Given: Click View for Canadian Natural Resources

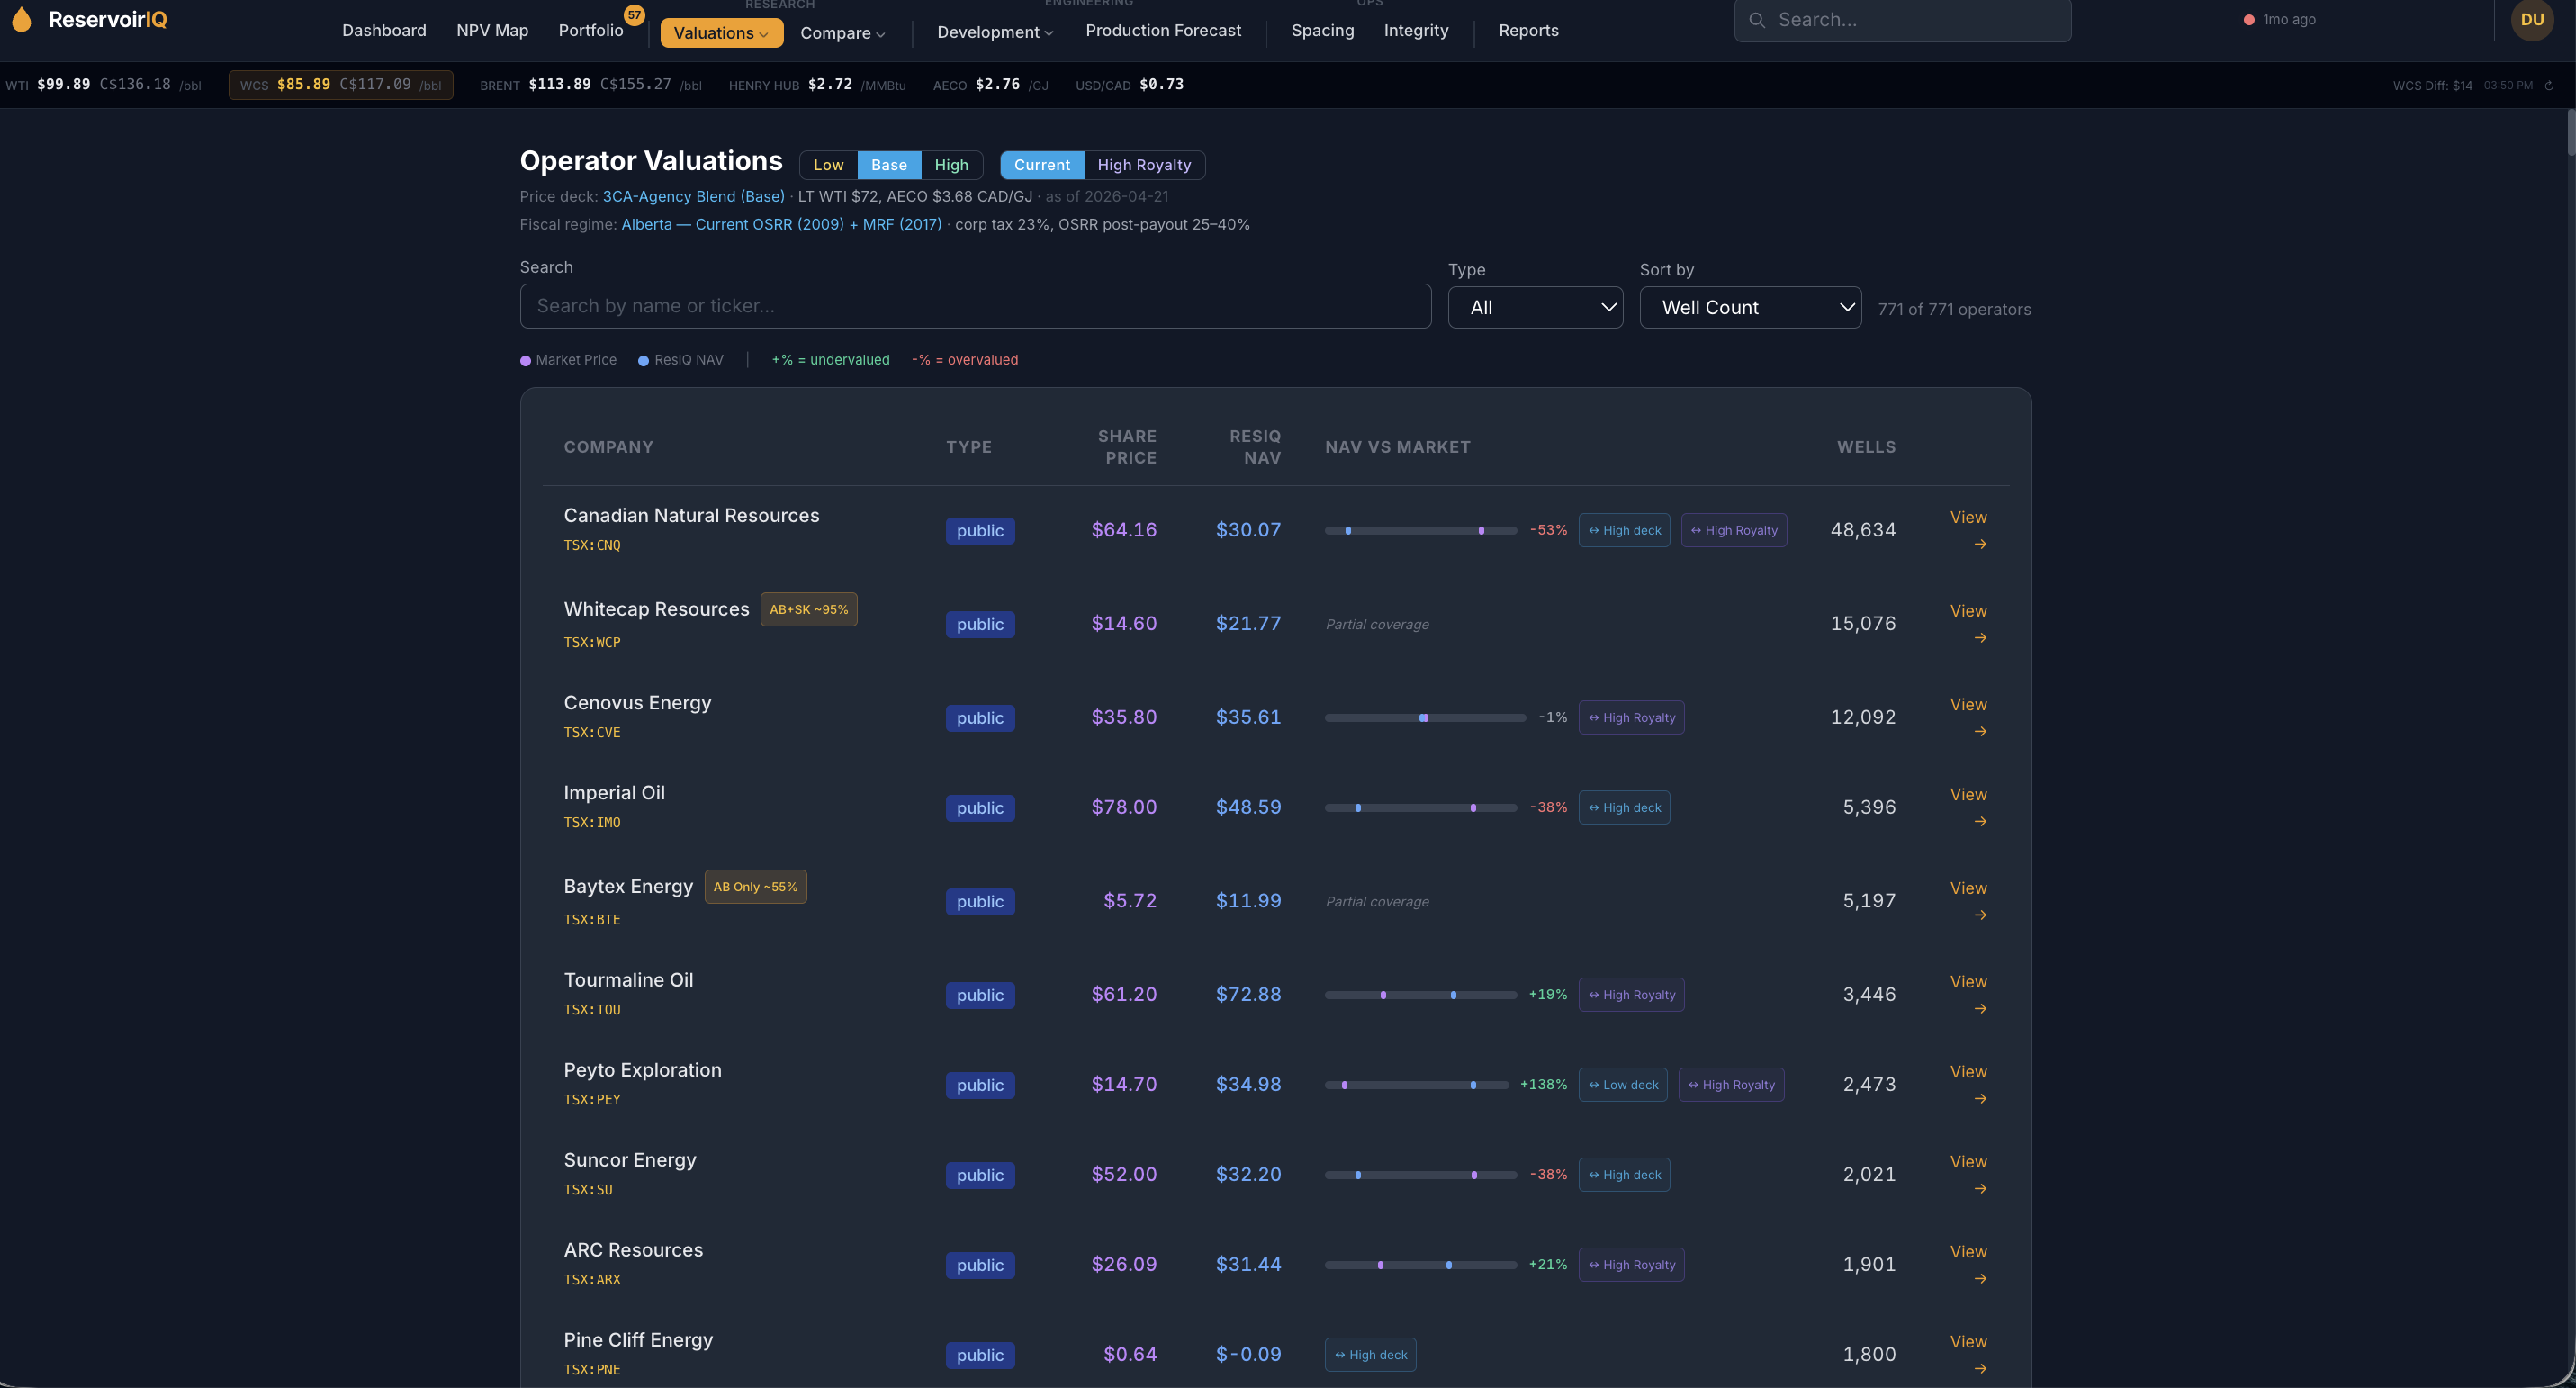Looking at the screenshot, I should pyautogui.click(x=1968, y=518).
